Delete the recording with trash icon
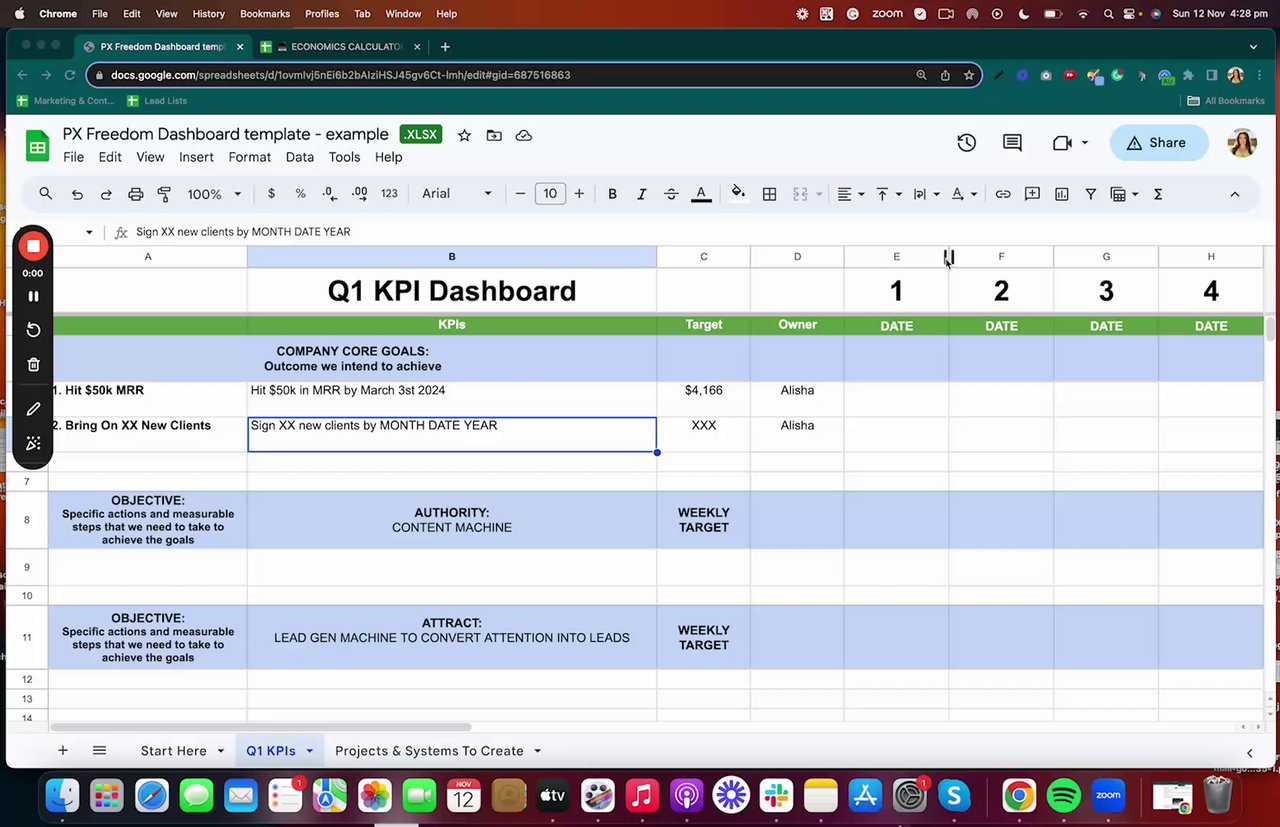1280x827 pixels. (33, 365)
